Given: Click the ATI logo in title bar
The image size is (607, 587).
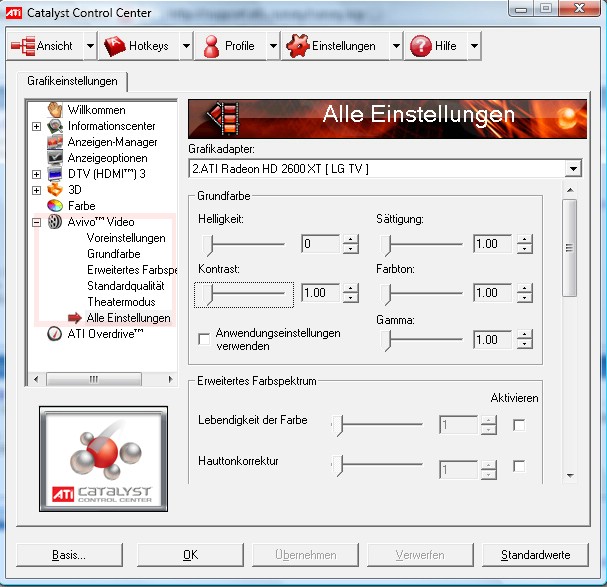Looking at the screenshot, I should (14, 13).
